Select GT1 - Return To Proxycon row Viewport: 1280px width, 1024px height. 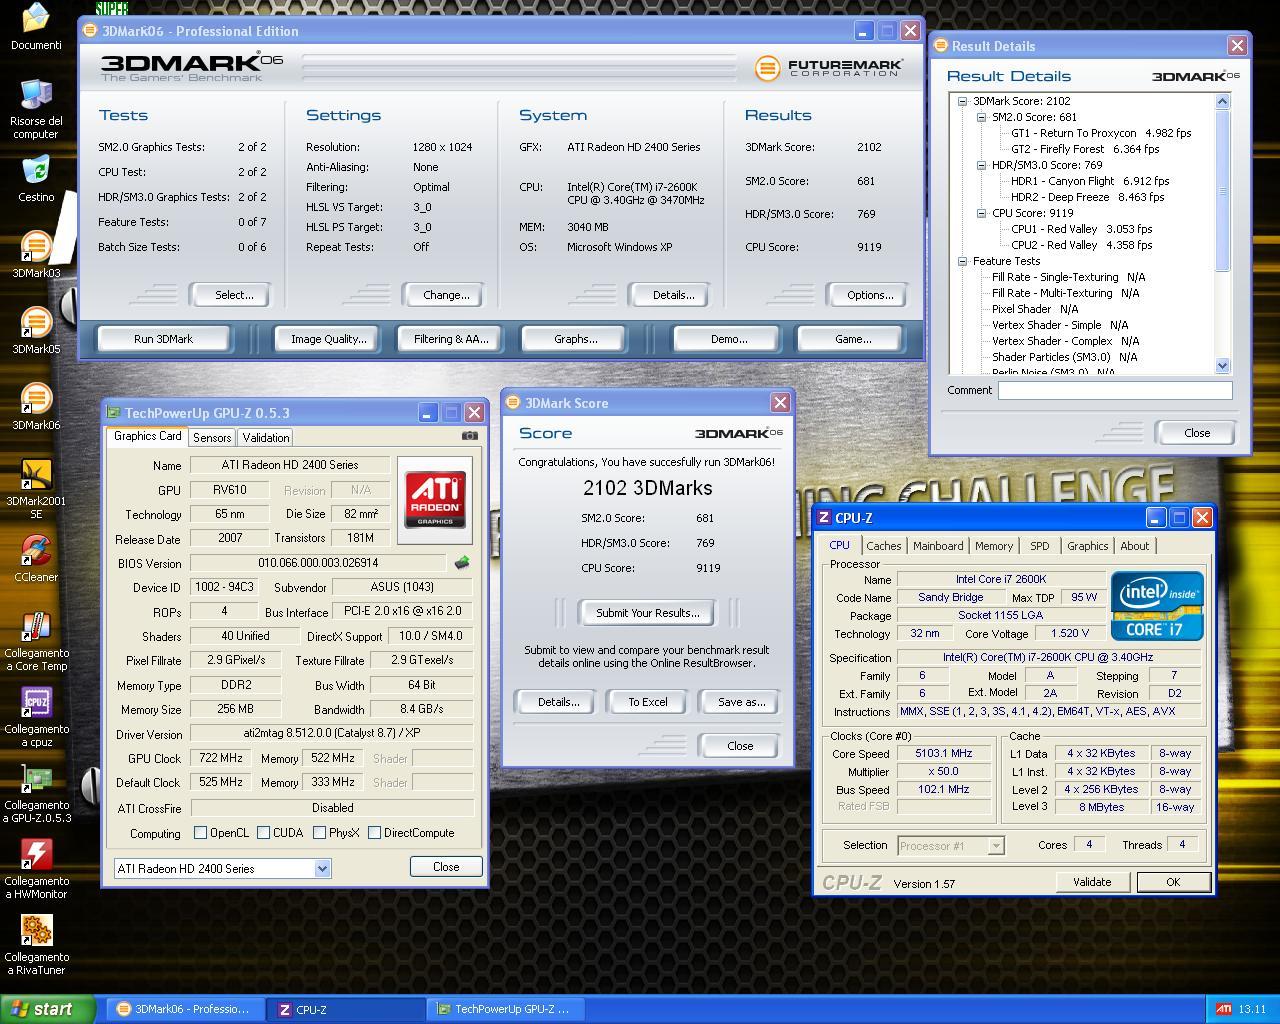(1100, 133)
